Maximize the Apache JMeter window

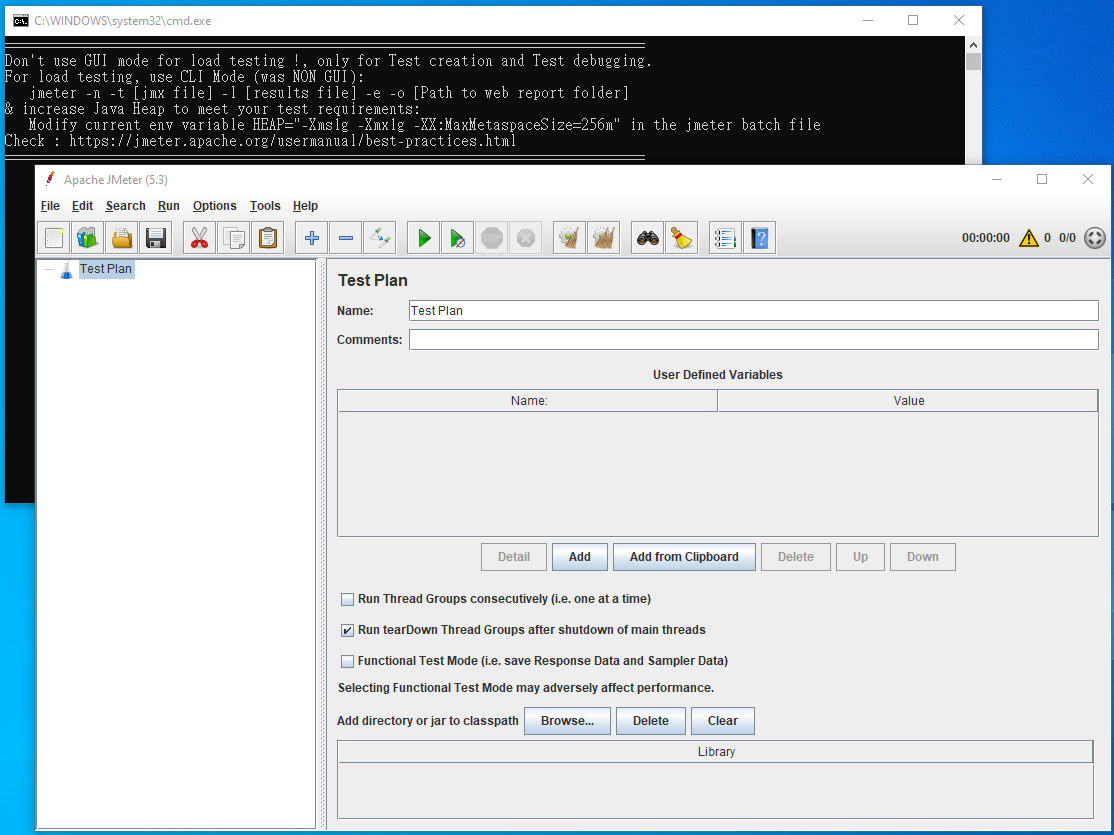point(1042,179)
